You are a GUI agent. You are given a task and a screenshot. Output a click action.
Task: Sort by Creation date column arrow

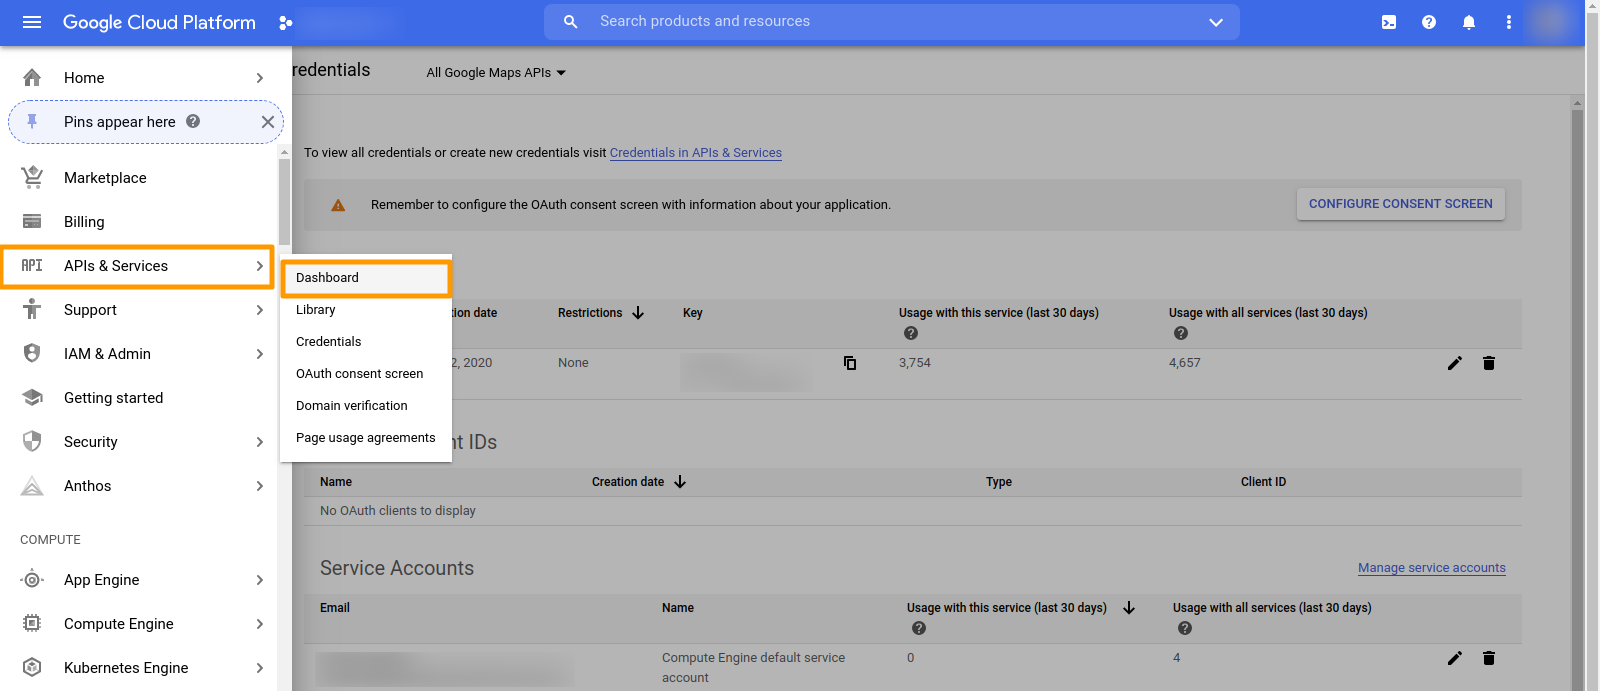tap(680, 482)
